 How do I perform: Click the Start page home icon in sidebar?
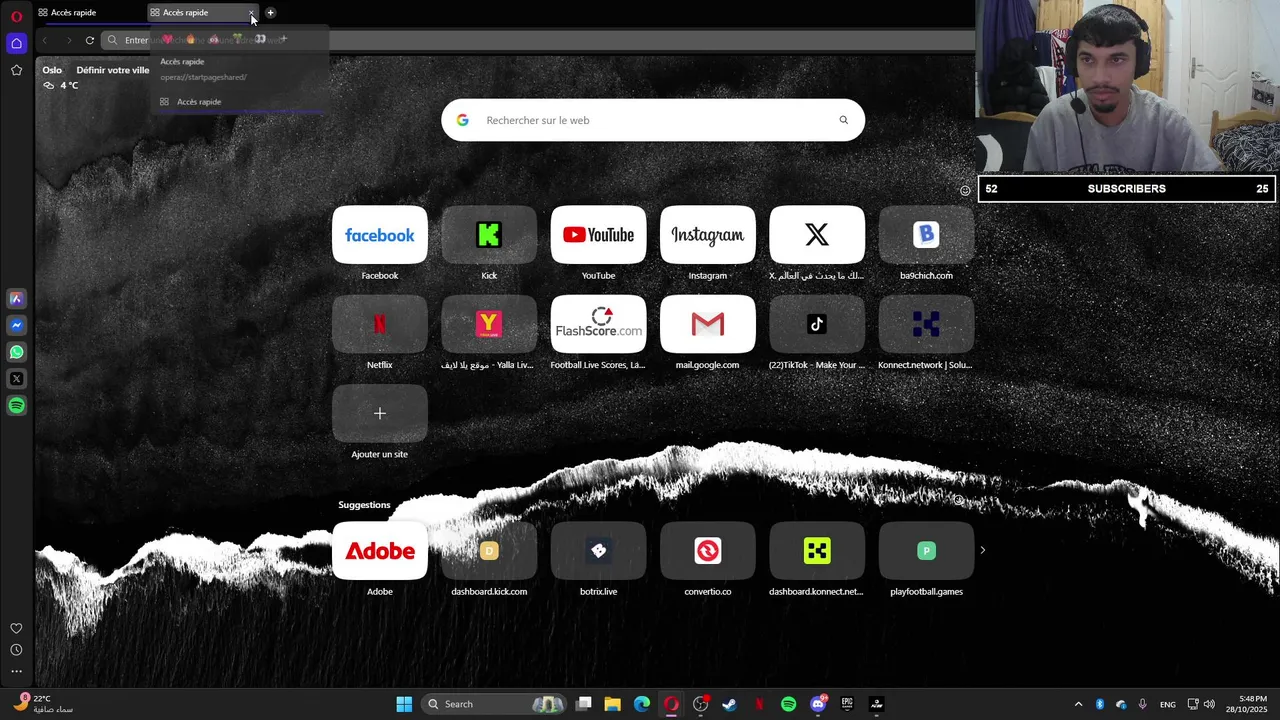pos(16,43)
